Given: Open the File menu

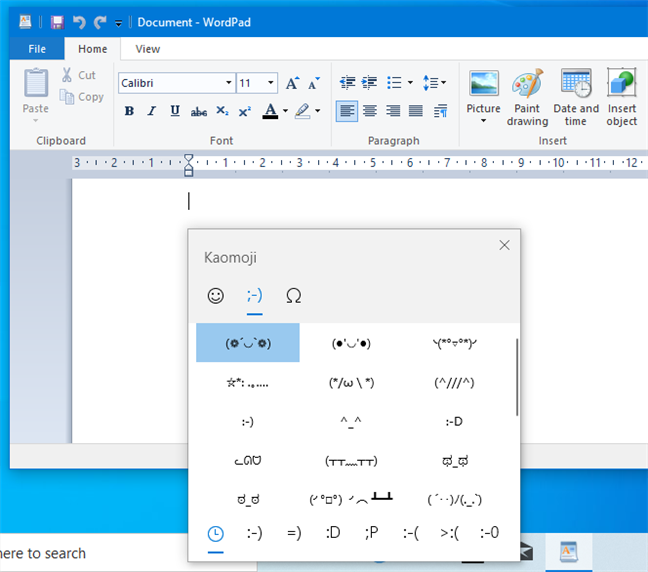Looking at the screenshot, I should [x=37, y=49].
